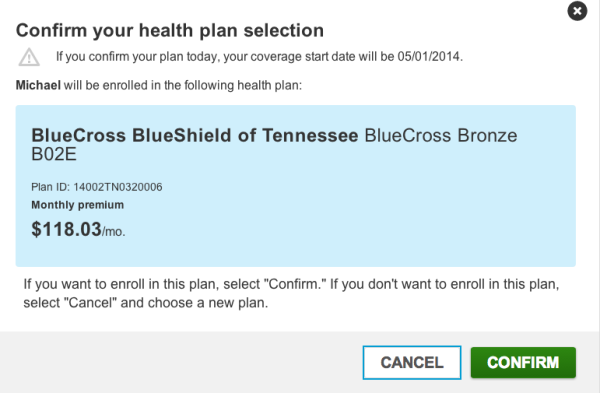Click the green CONFIRM button
Image resolution: width=600 pixels, height=393 pixels.
tap(523, 362)
